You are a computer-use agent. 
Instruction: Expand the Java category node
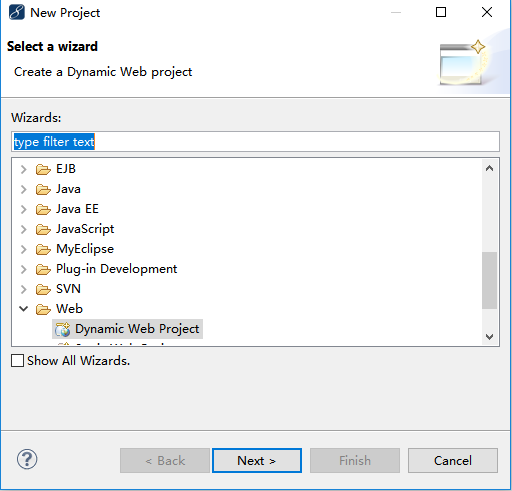click(23, 189)
